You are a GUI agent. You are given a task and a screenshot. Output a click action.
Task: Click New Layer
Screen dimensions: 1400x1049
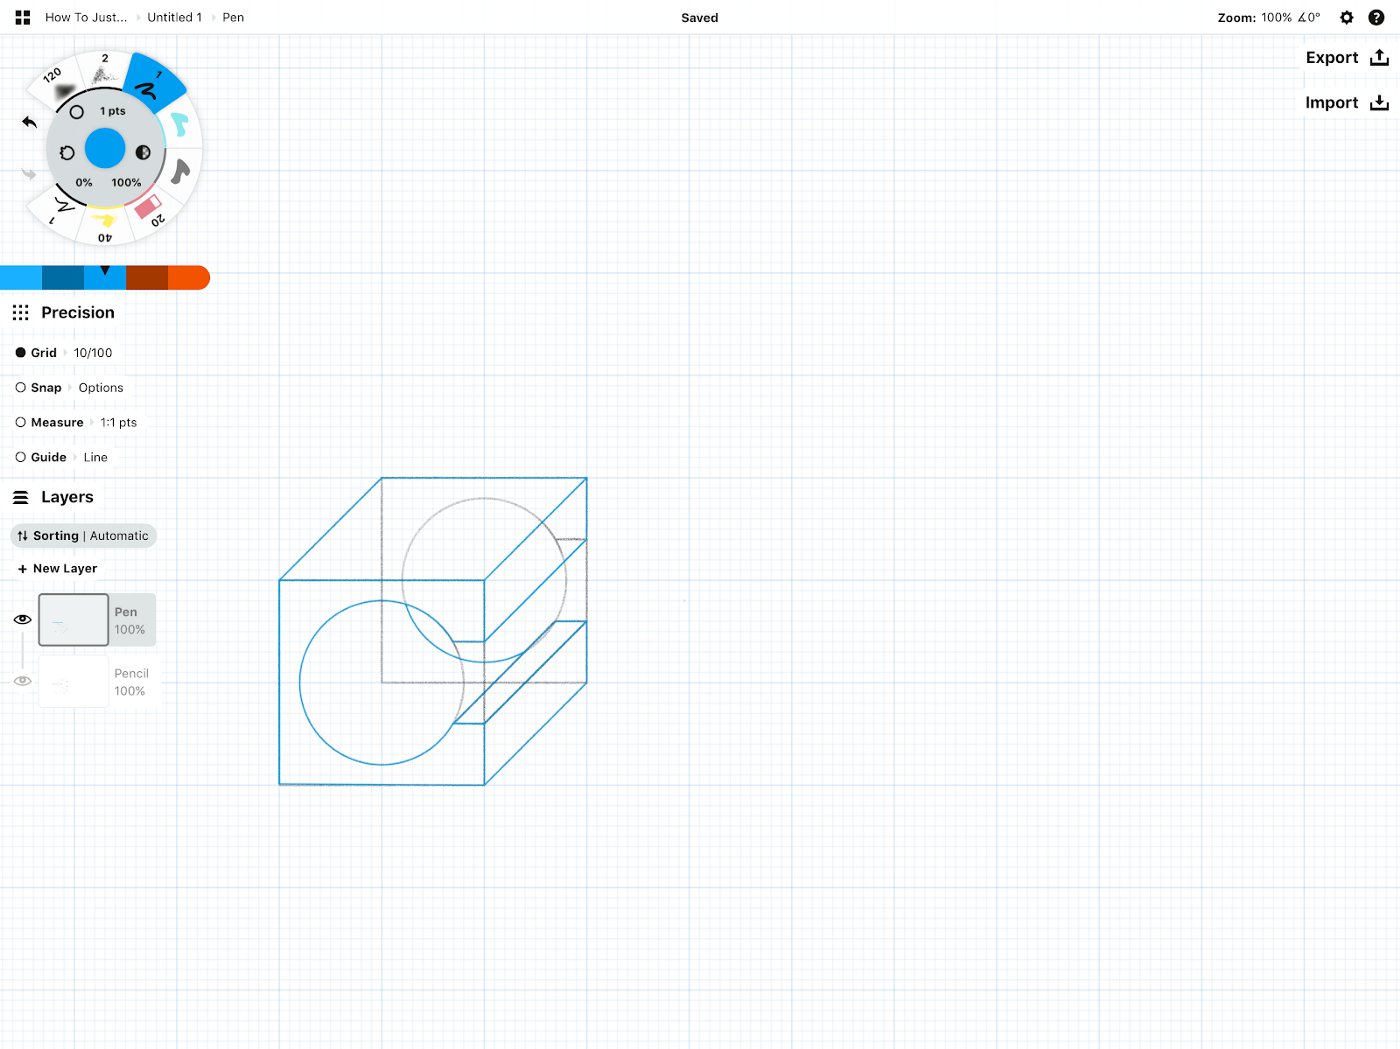pyautogui.click(x=65, y=569)
